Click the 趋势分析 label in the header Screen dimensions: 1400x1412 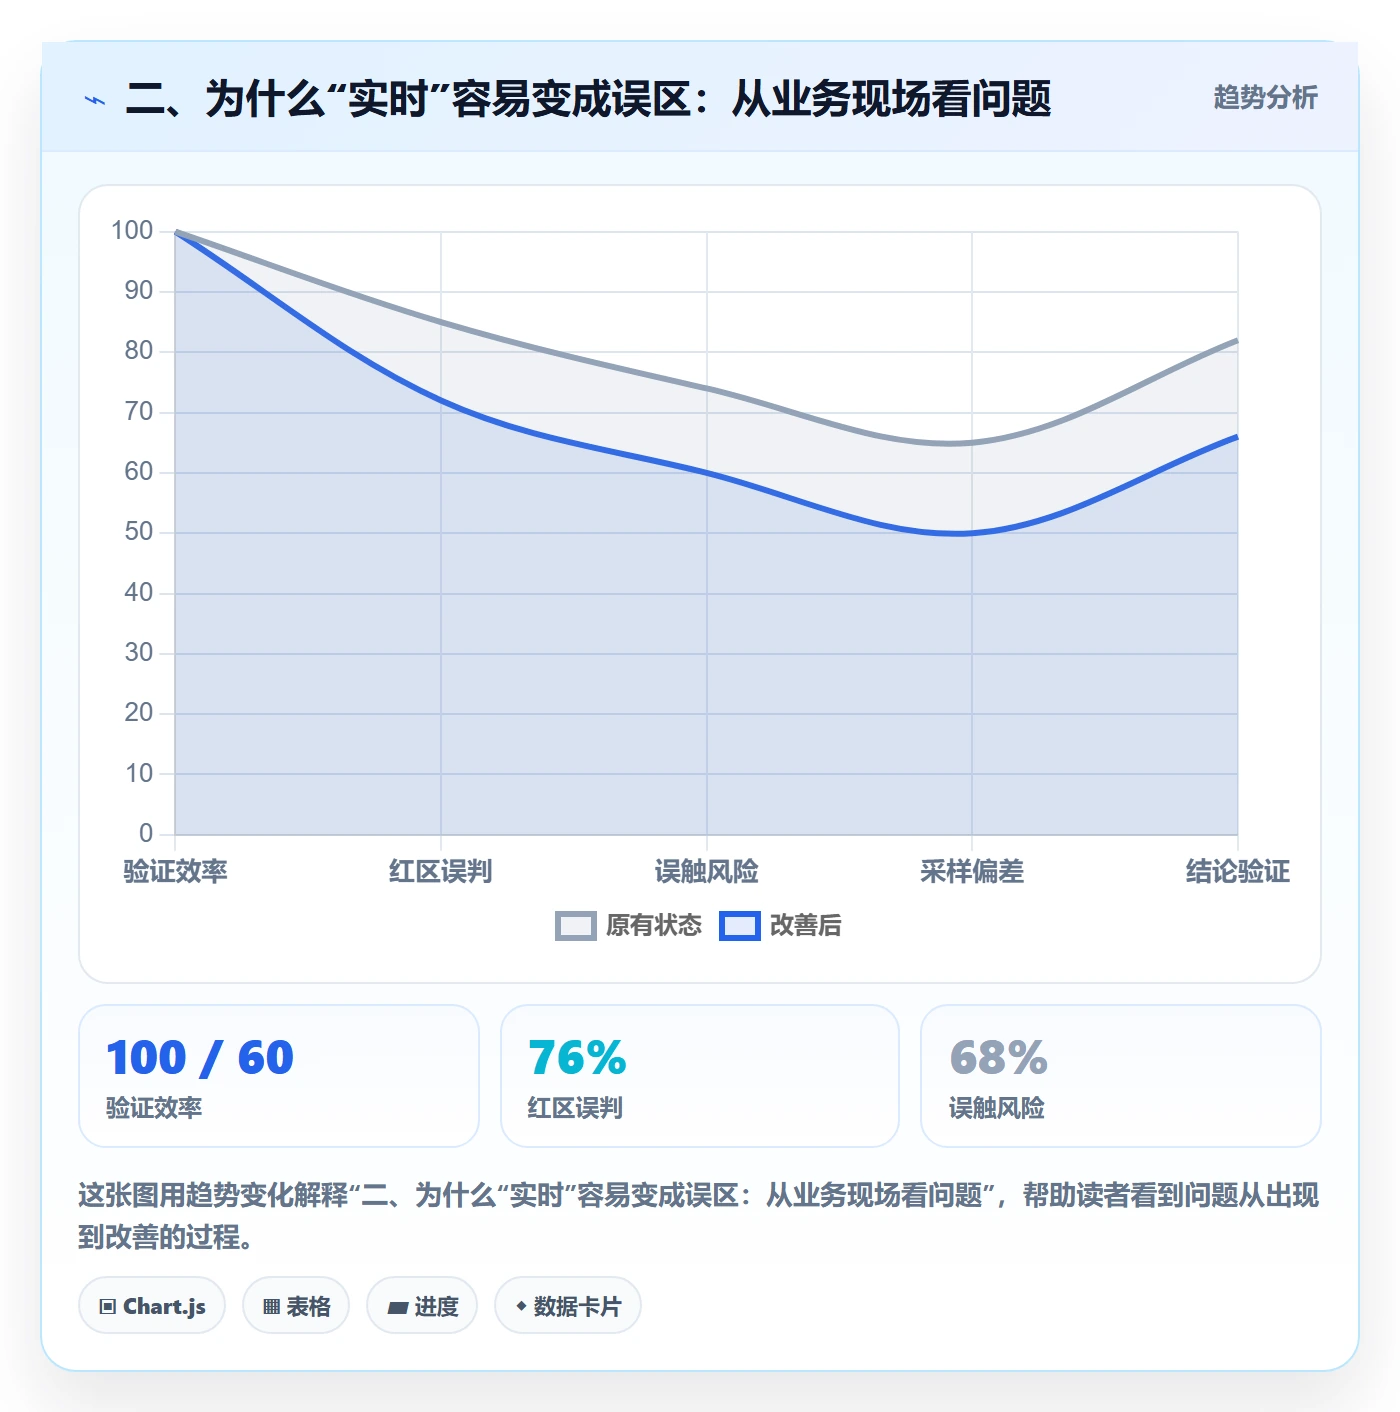click(1265, 97)
